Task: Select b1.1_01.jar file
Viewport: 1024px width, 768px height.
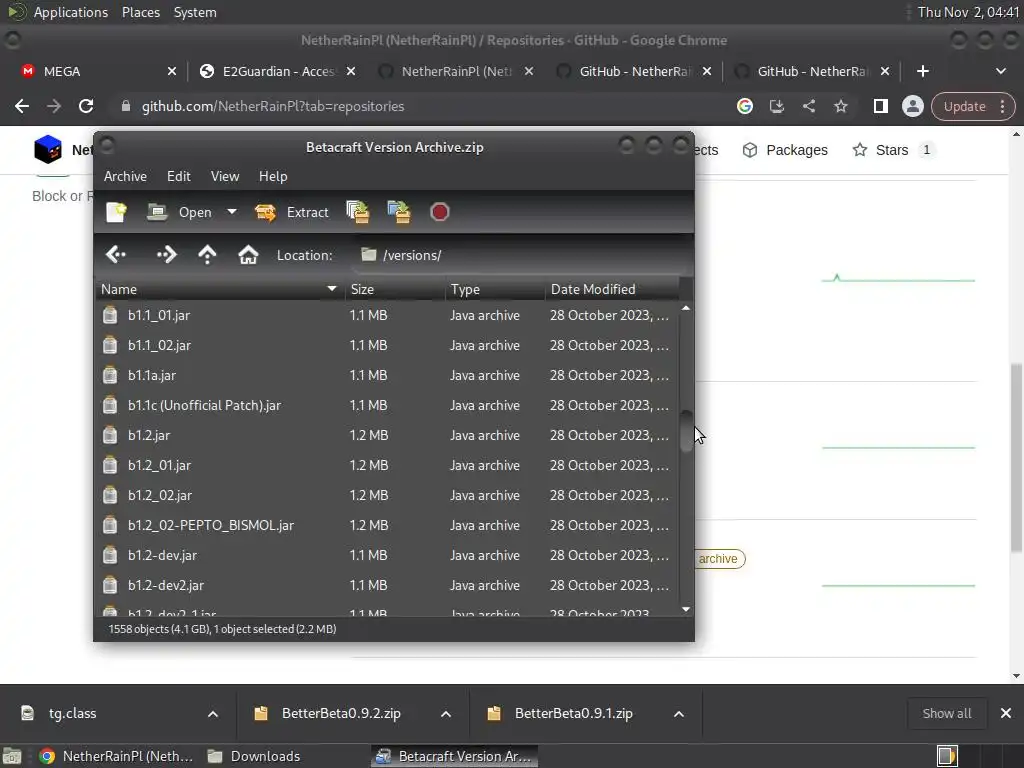Action: [388, 315]
